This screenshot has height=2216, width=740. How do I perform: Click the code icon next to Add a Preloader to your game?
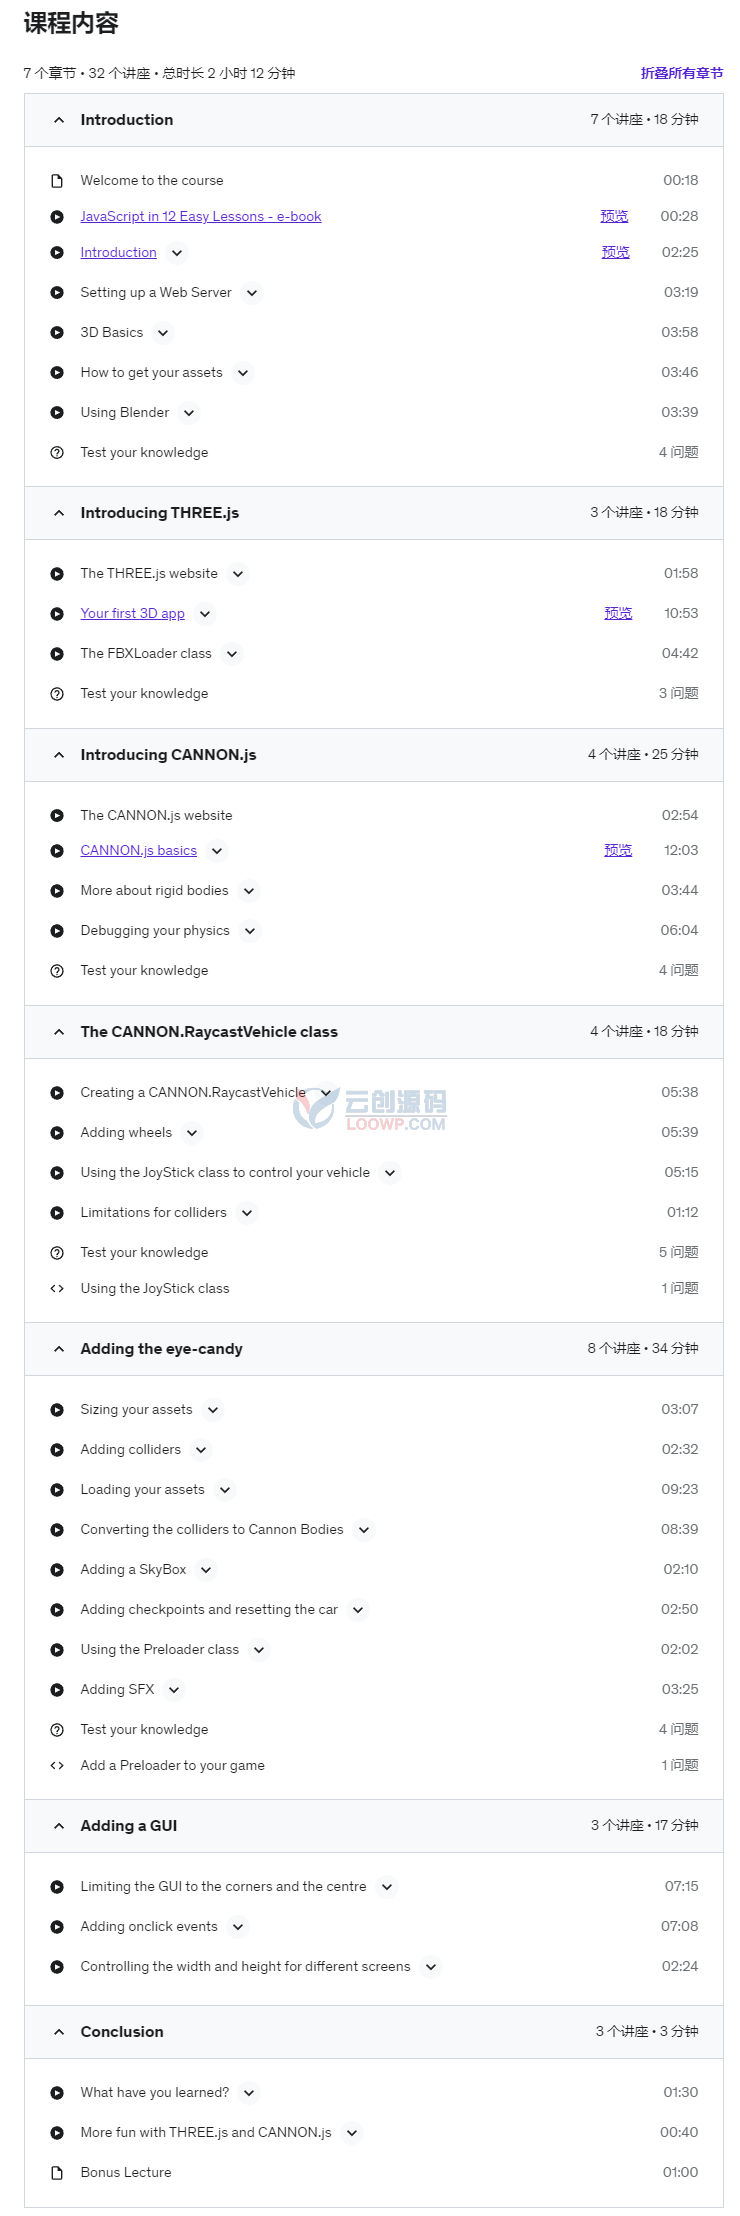tap(57, 1765)
